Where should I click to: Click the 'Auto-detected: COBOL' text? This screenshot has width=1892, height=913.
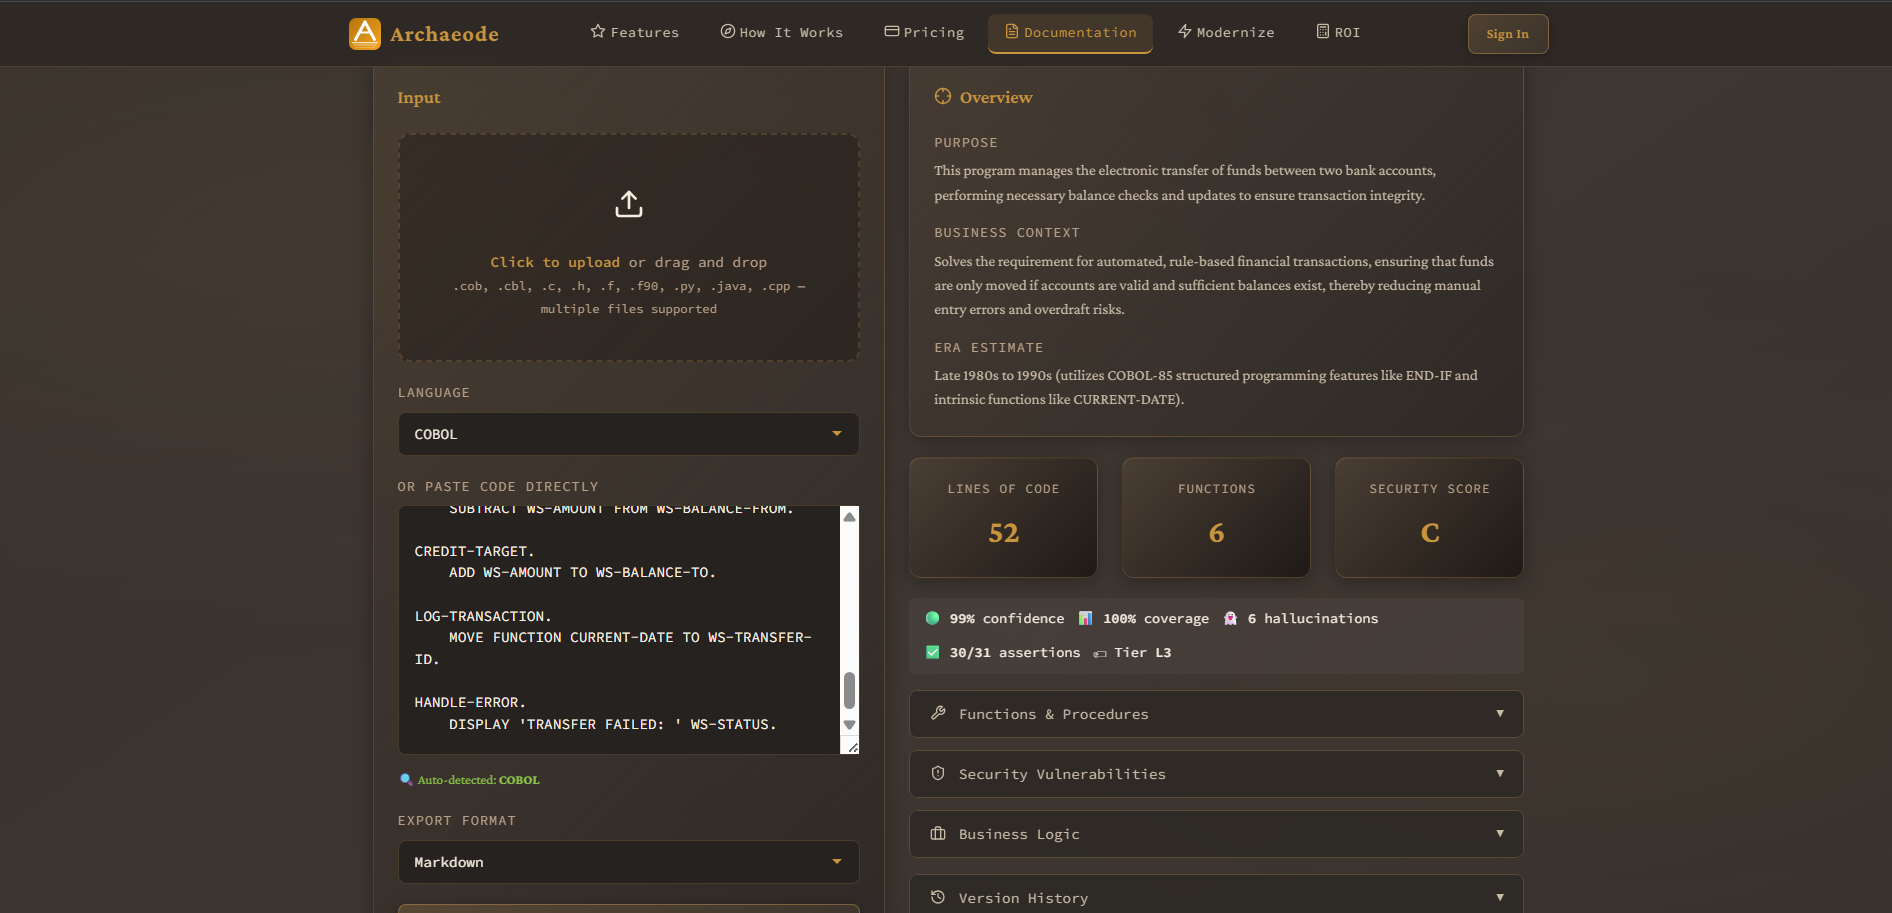(478, 780)
